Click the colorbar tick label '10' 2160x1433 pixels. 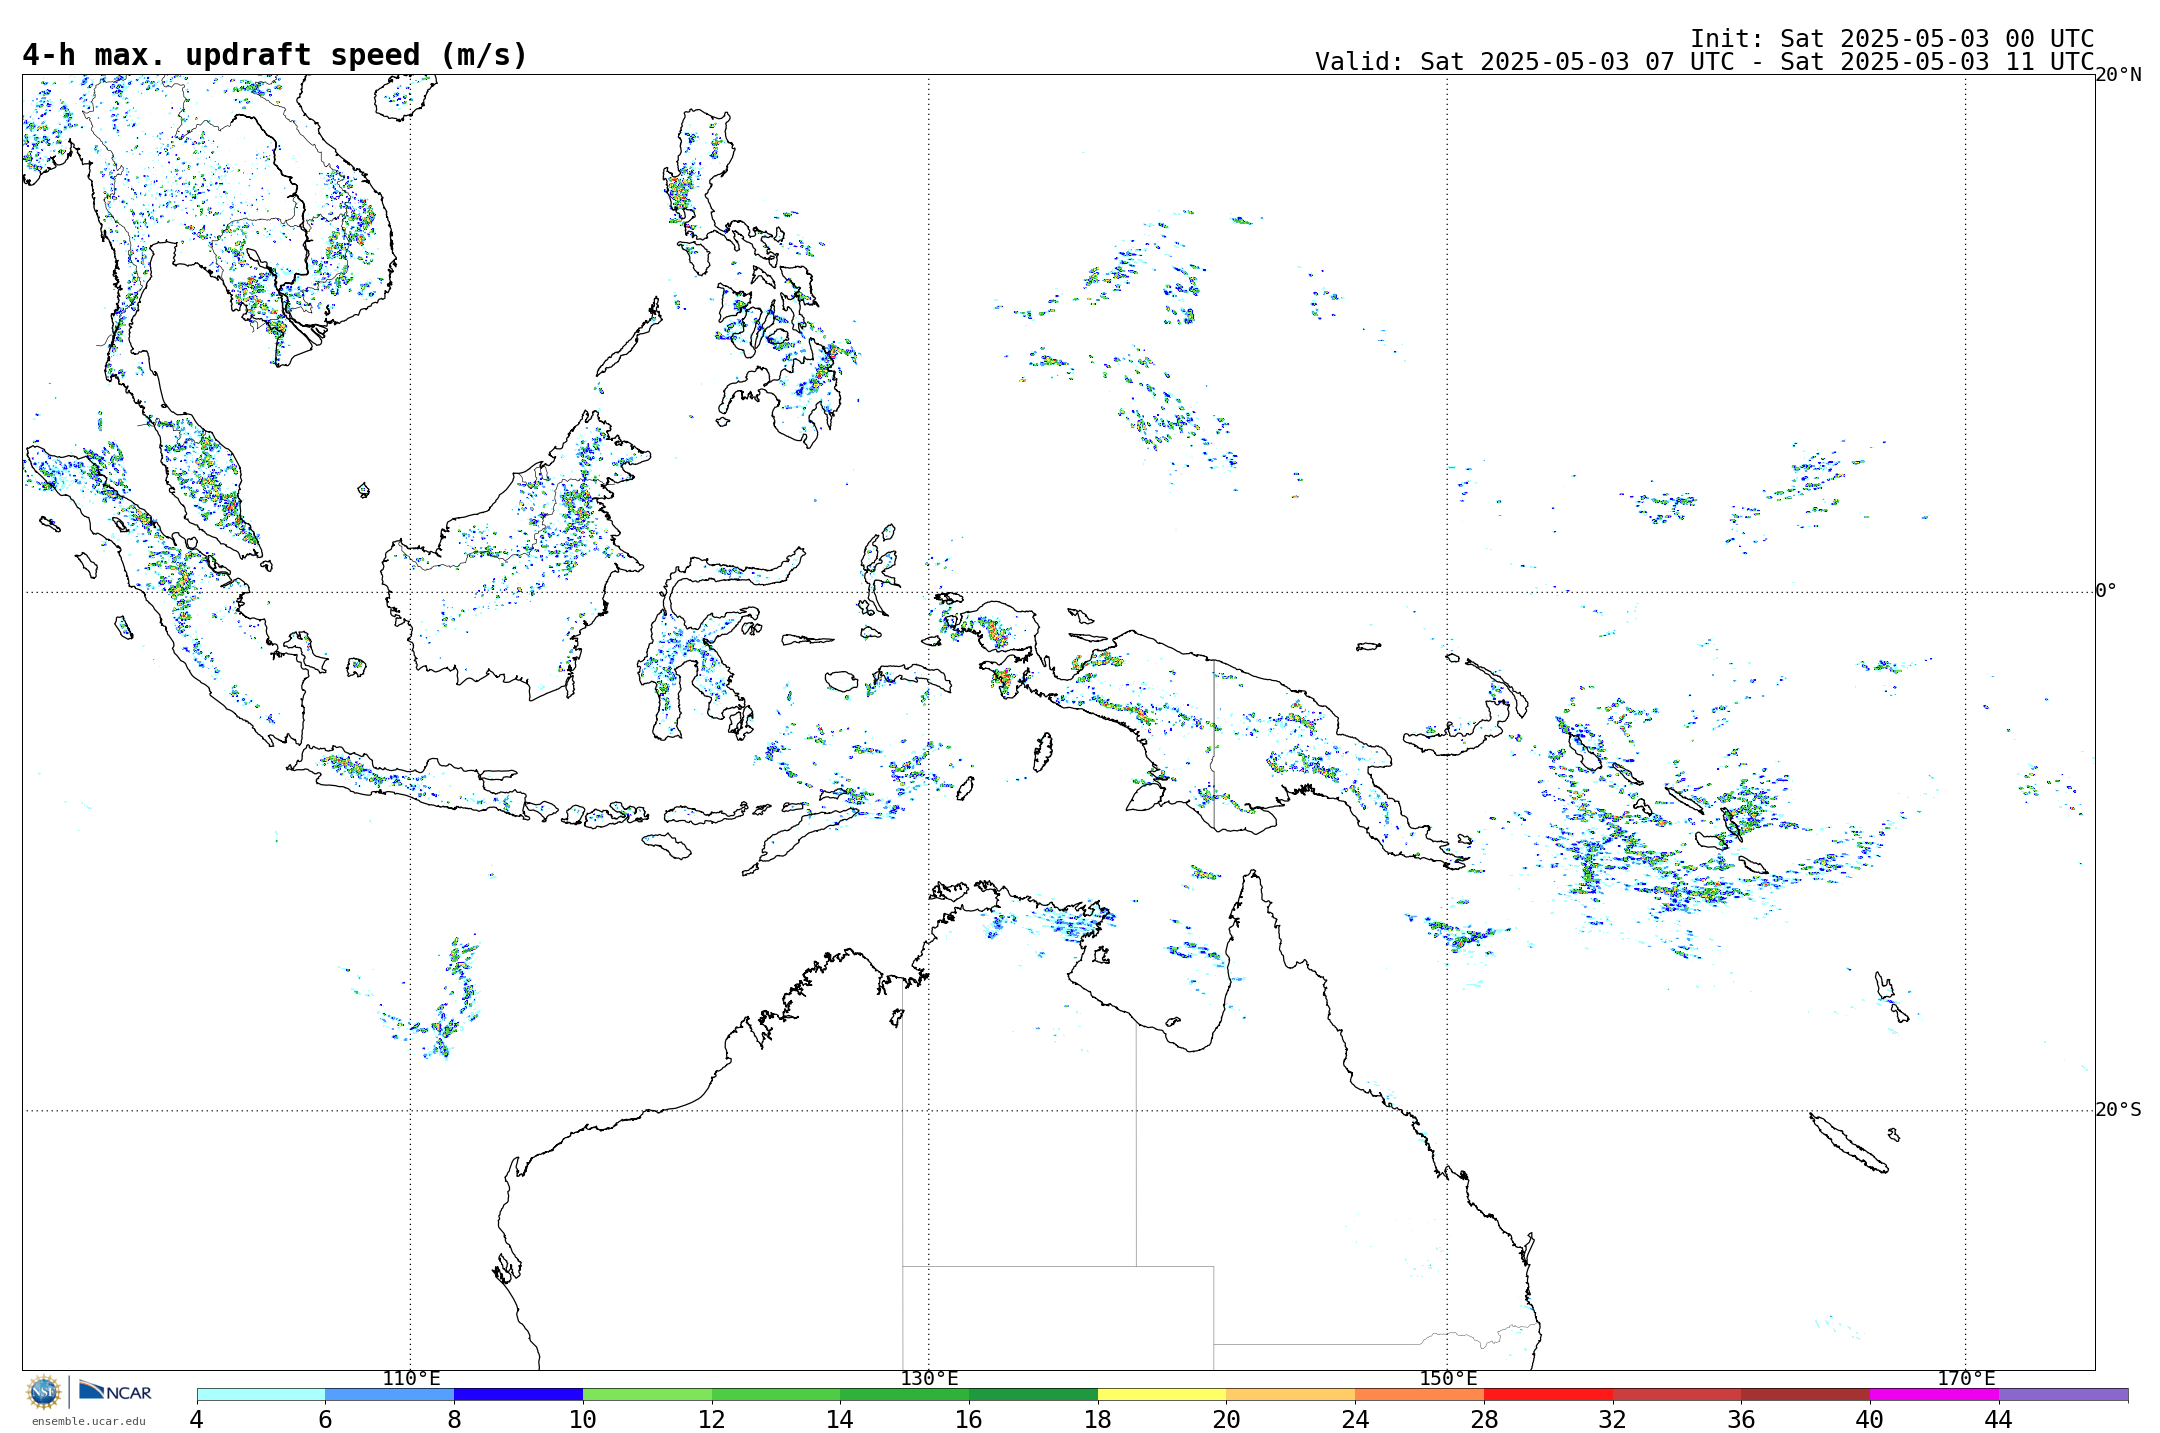tap(583, 1420)
